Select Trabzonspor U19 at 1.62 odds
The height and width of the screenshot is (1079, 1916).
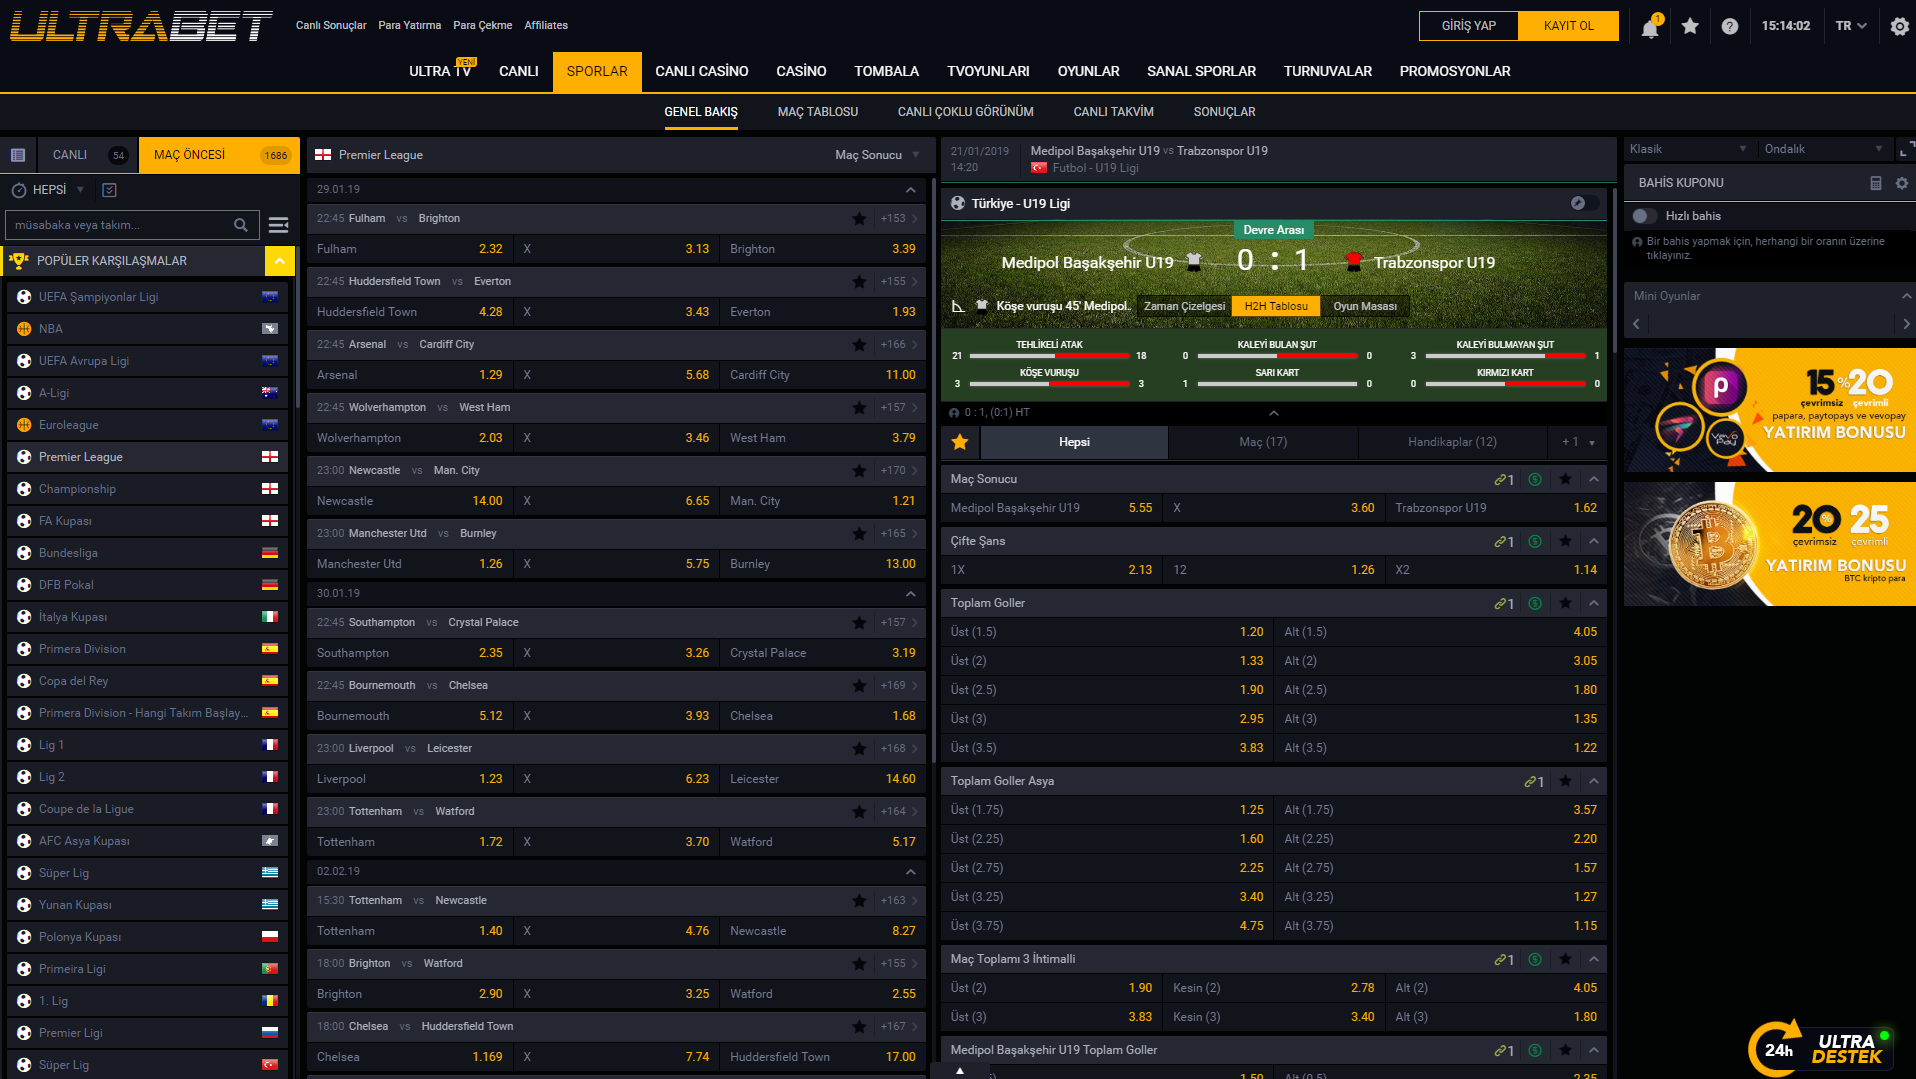(1496, 508)
